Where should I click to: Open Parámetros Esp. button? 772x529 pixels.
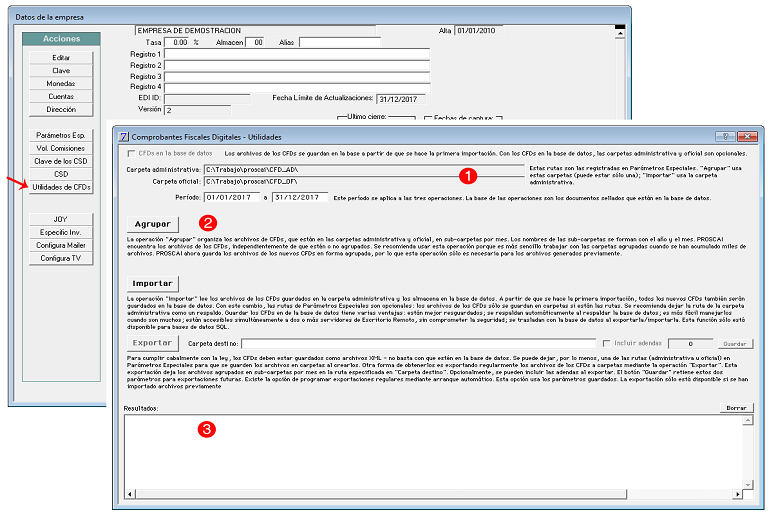[61, 135]
